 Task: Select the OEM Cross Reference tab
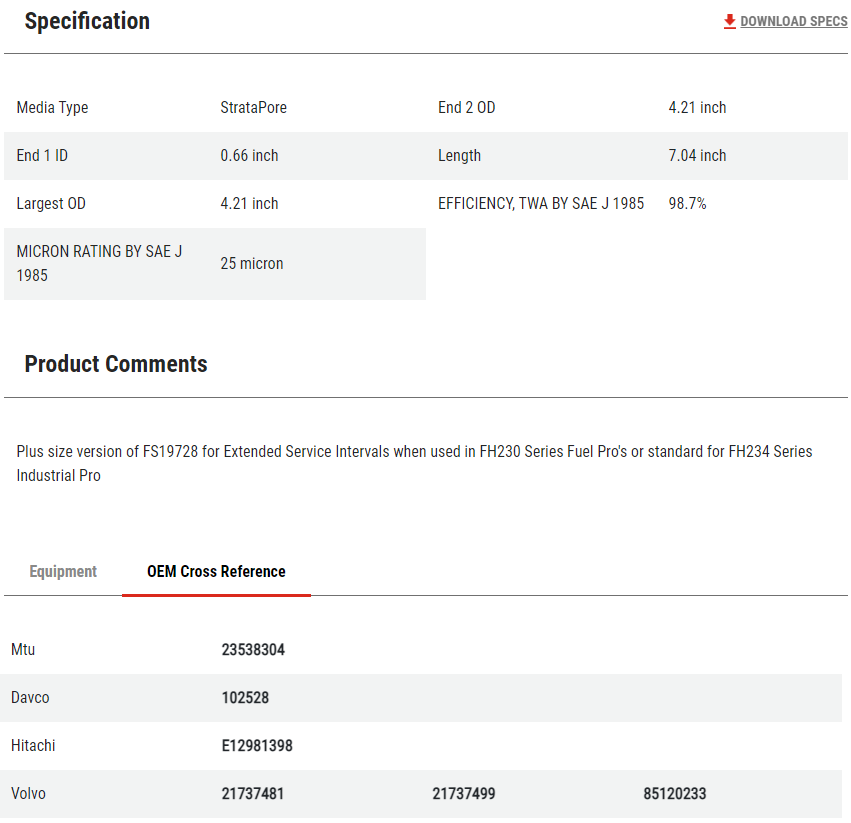point(216,572)
